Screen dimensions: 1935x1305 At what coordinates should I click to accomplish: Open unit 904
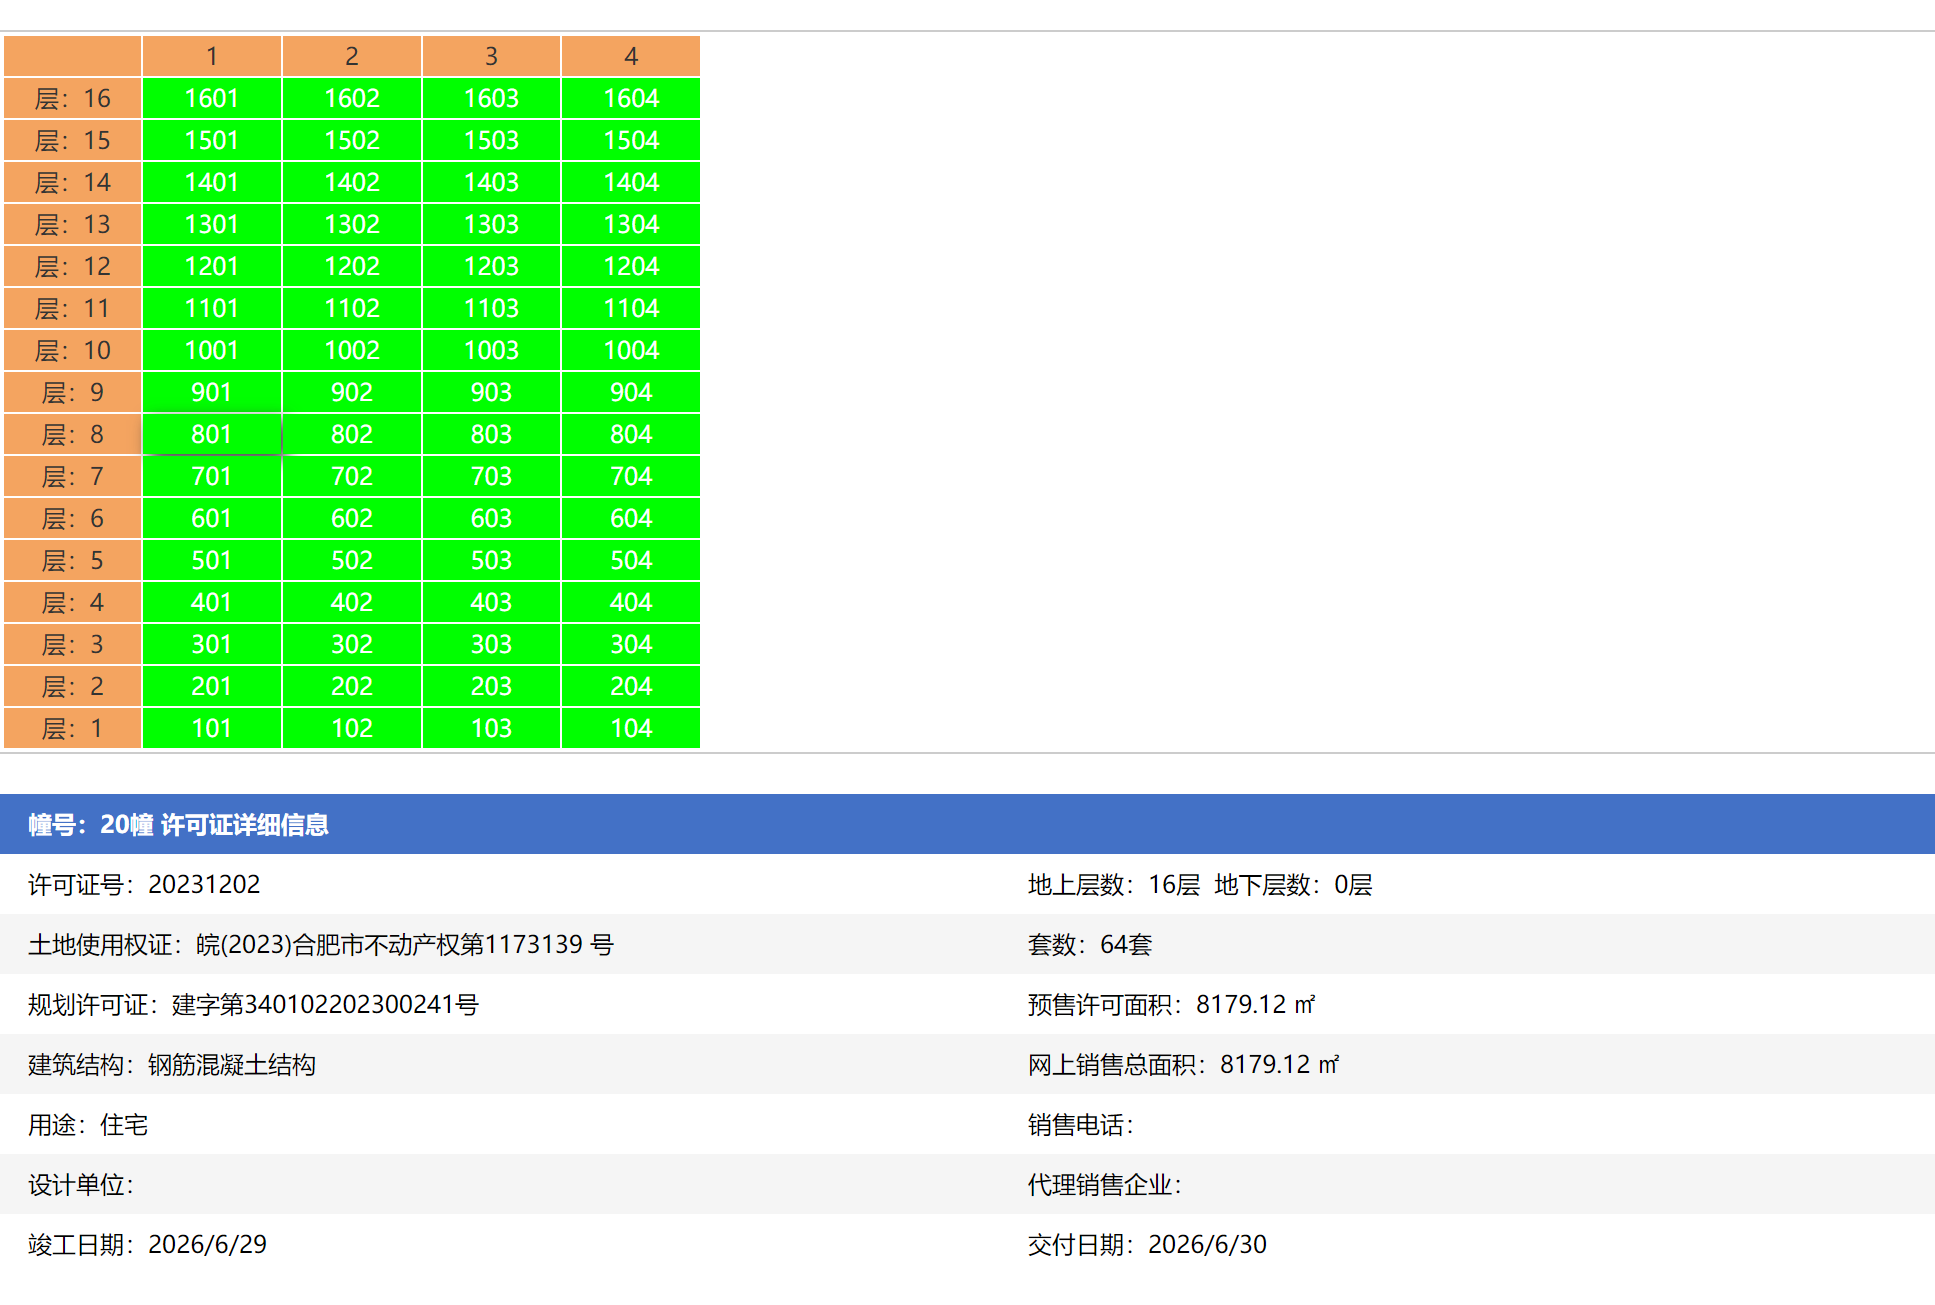[x=631, y=392]
